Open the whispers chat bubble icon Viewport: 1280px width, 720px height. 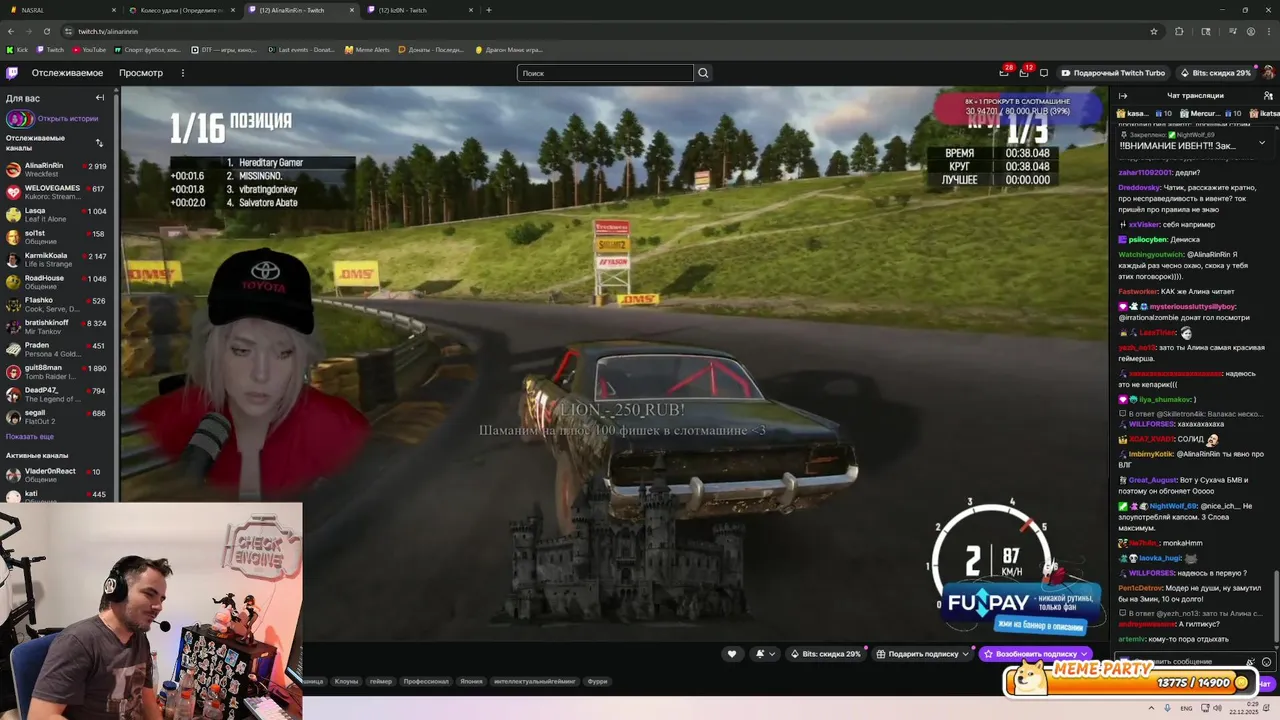[1044, 72]
